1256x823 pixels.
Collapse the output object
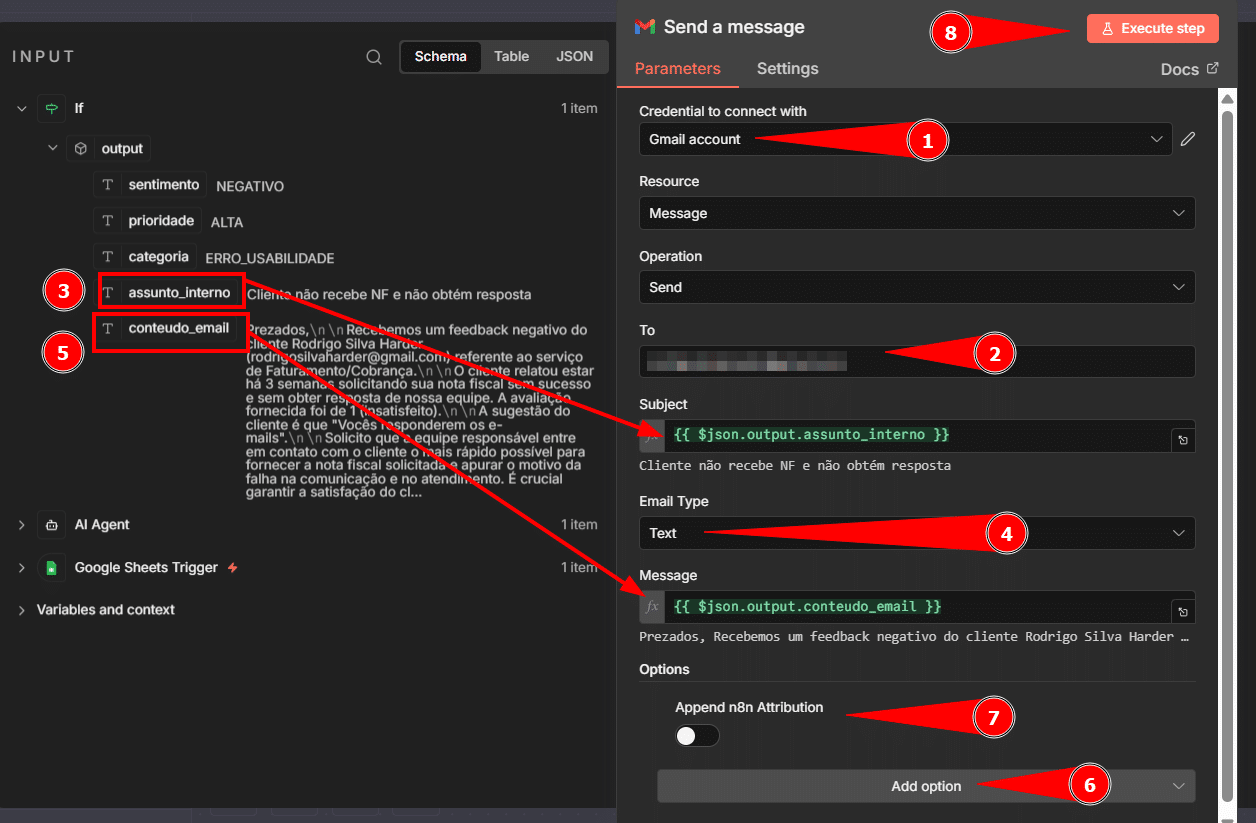click(x=53, y=149)
